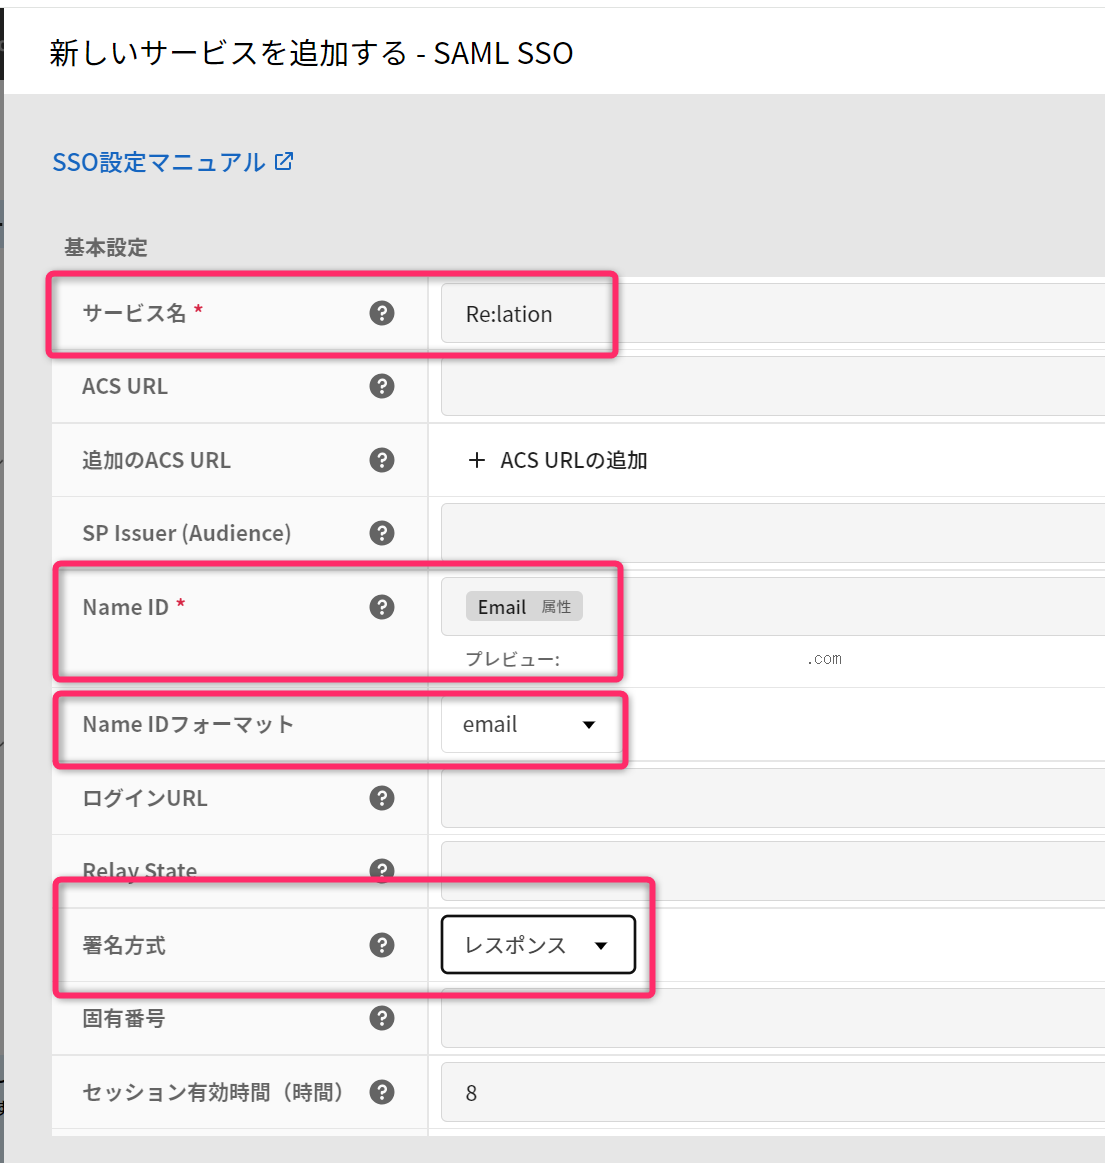The image size is (1105, 1163).
Task: Click help icon for 追加のACS URL
Action: coord(382,460)
